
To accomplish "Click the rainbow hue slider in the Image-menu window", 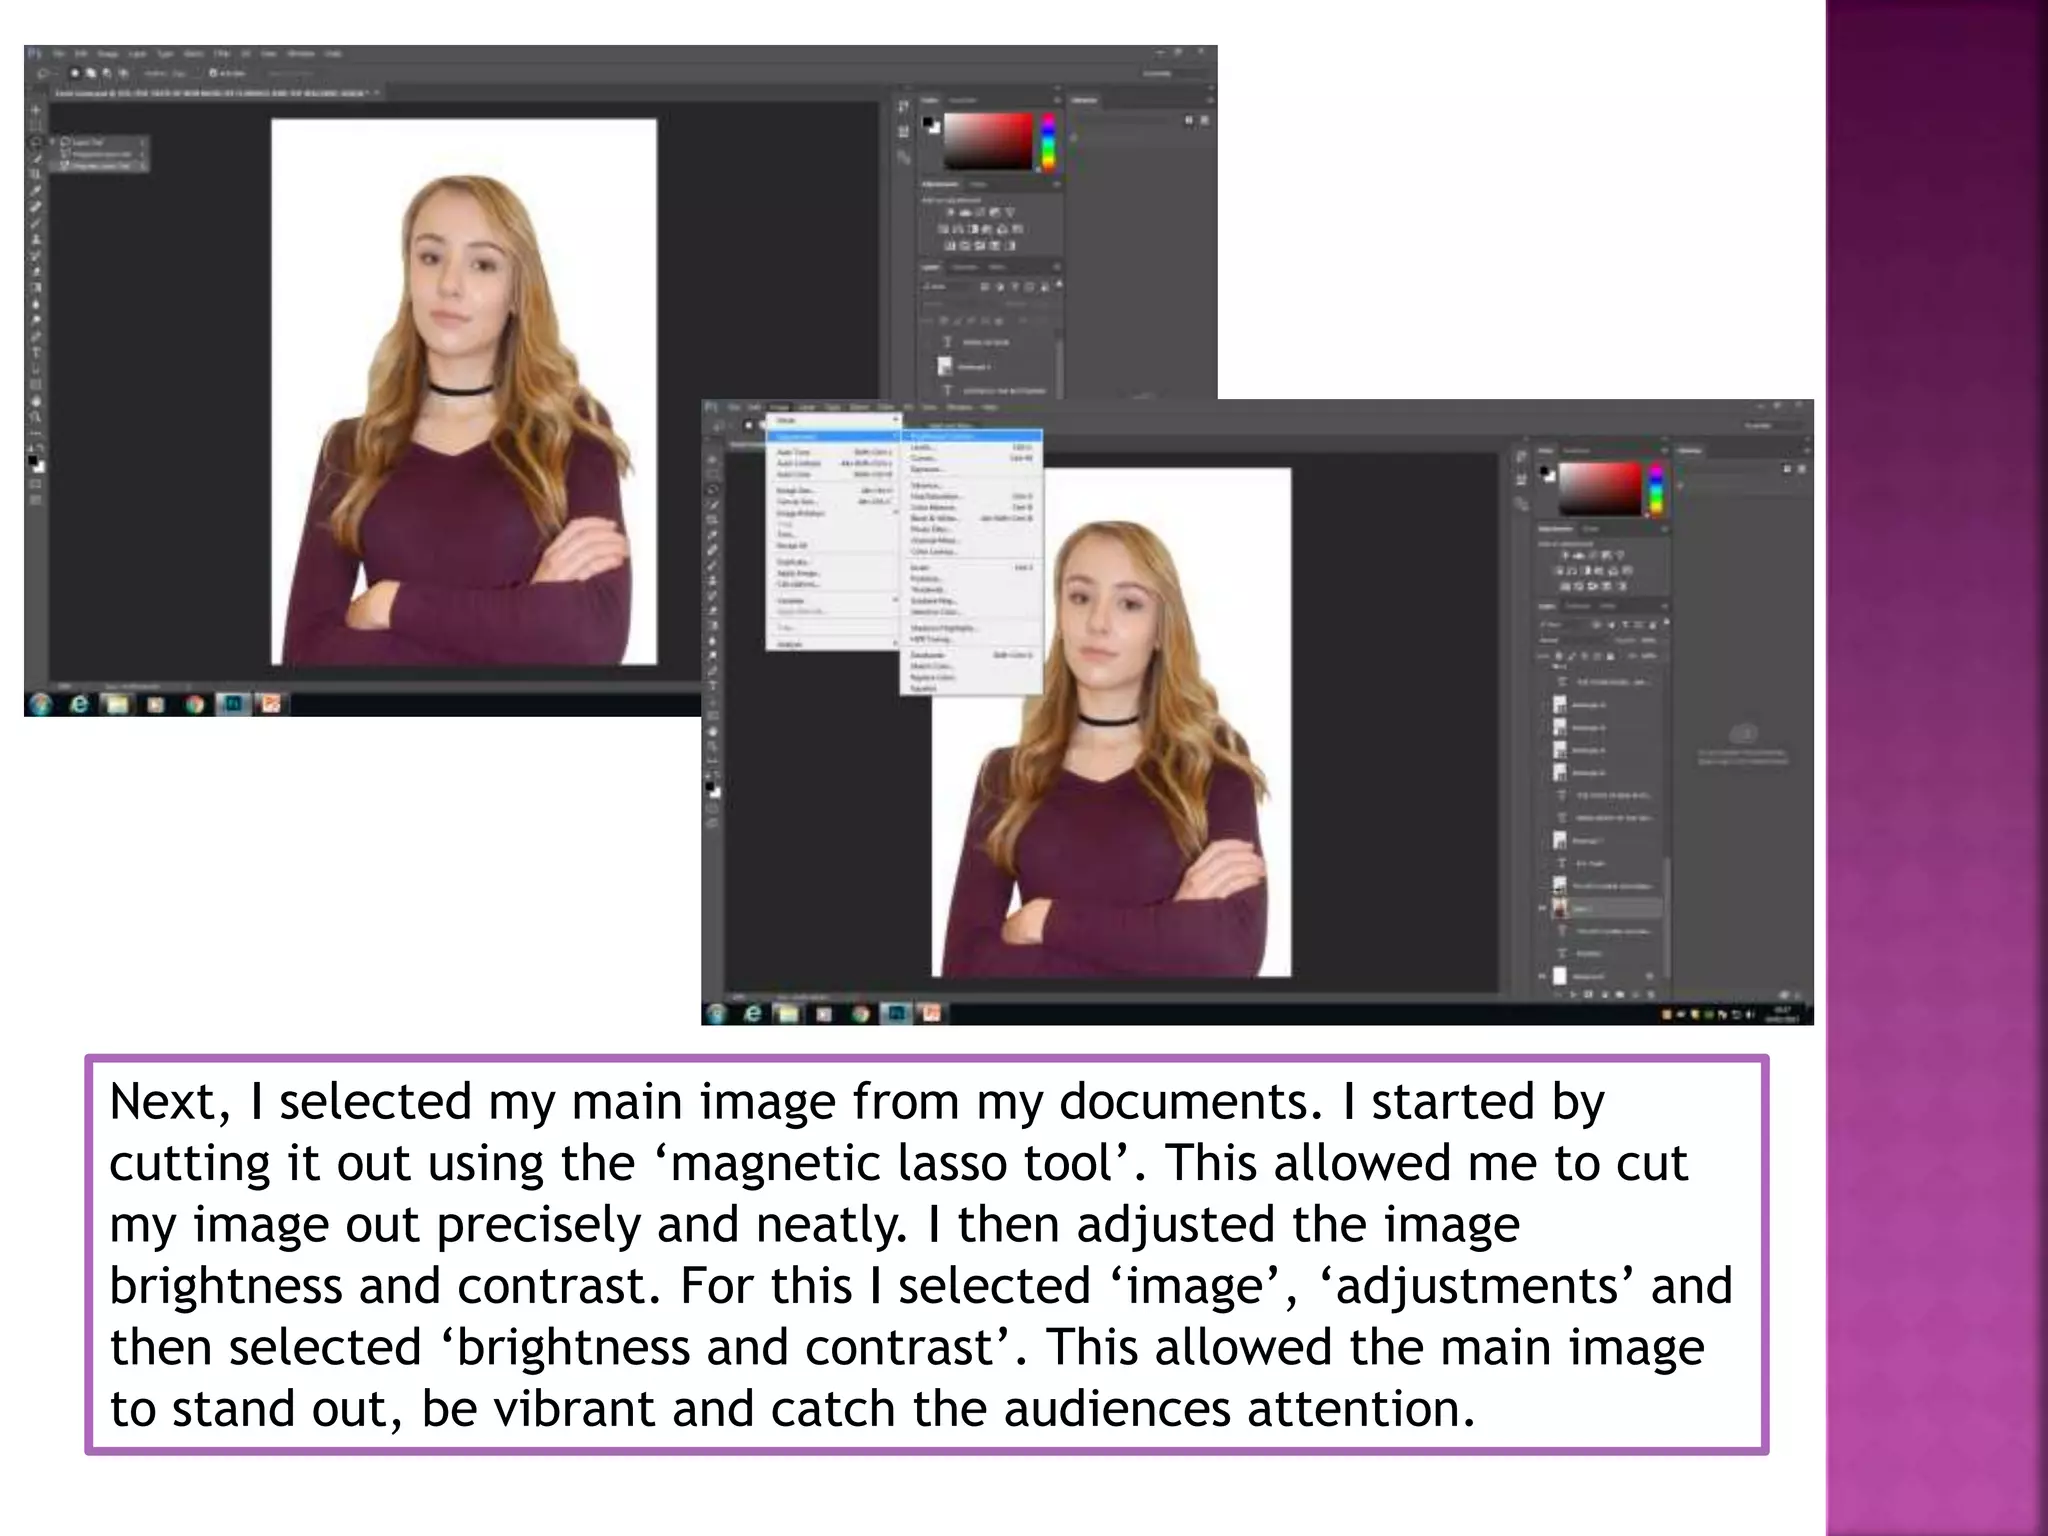I will (1656, 489).
